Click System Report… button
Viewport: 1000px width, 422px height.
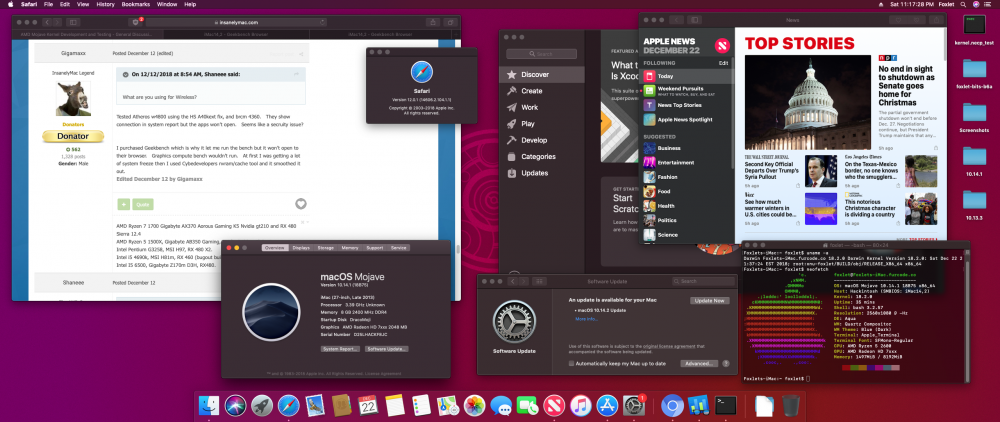coord(339,349)
